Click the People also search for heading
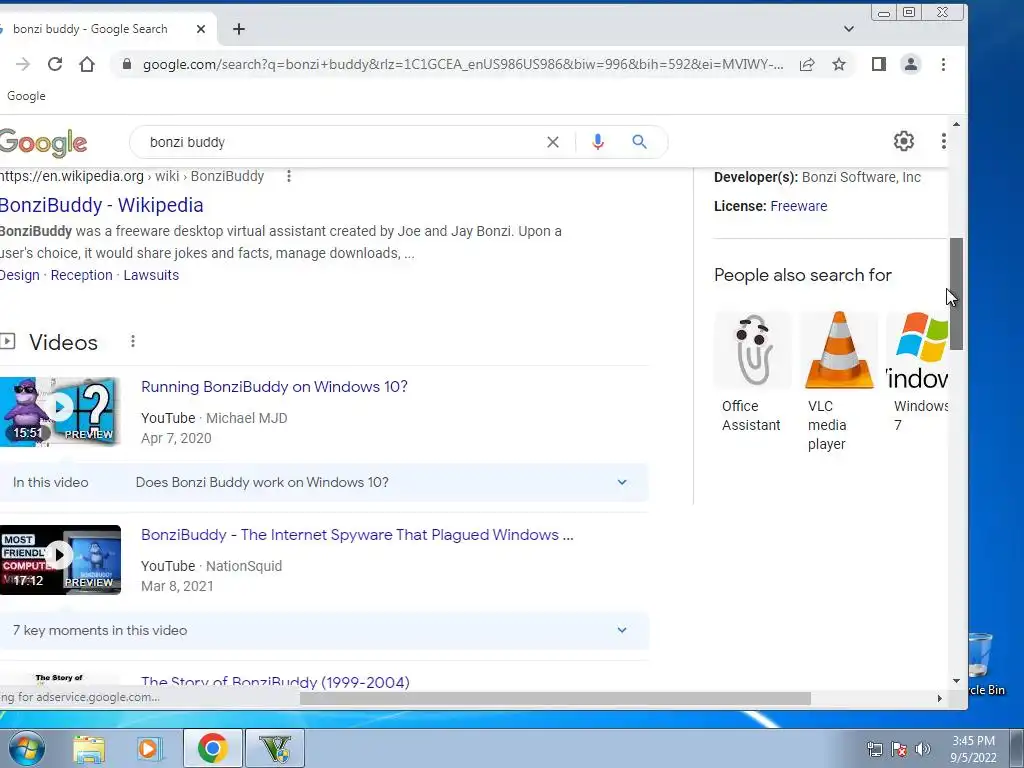Image resolution: width=1024 pixels, height=768 pixels. (803, 275)
